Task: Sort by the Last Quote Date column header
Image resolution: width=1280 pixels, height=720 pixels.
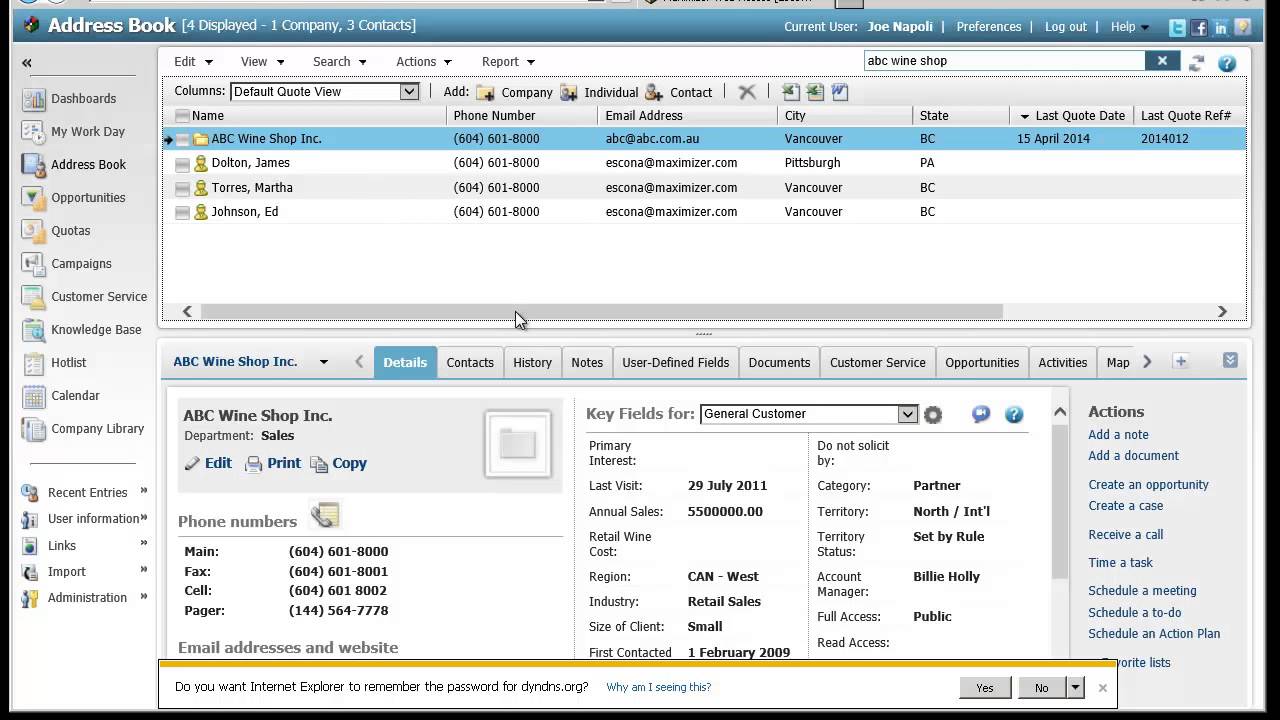Action: tap(1080, 116)
